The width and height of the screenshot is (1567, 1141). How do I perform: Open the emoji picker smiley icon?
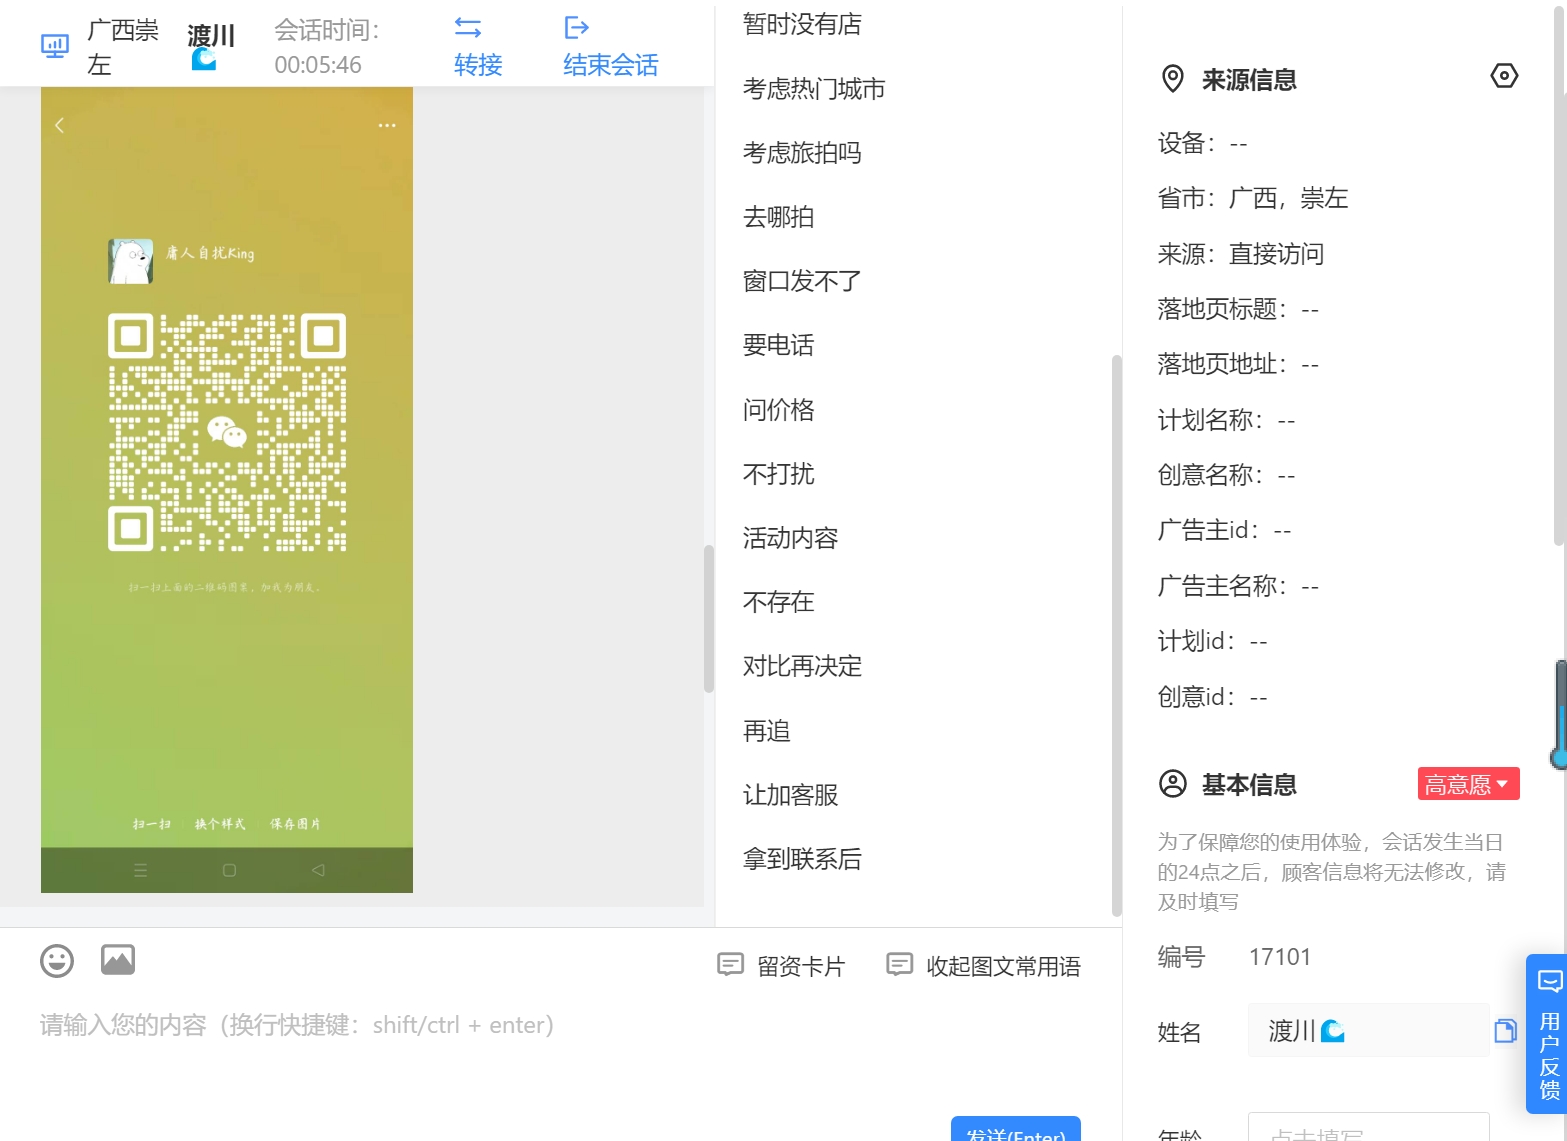click(57, 961)
